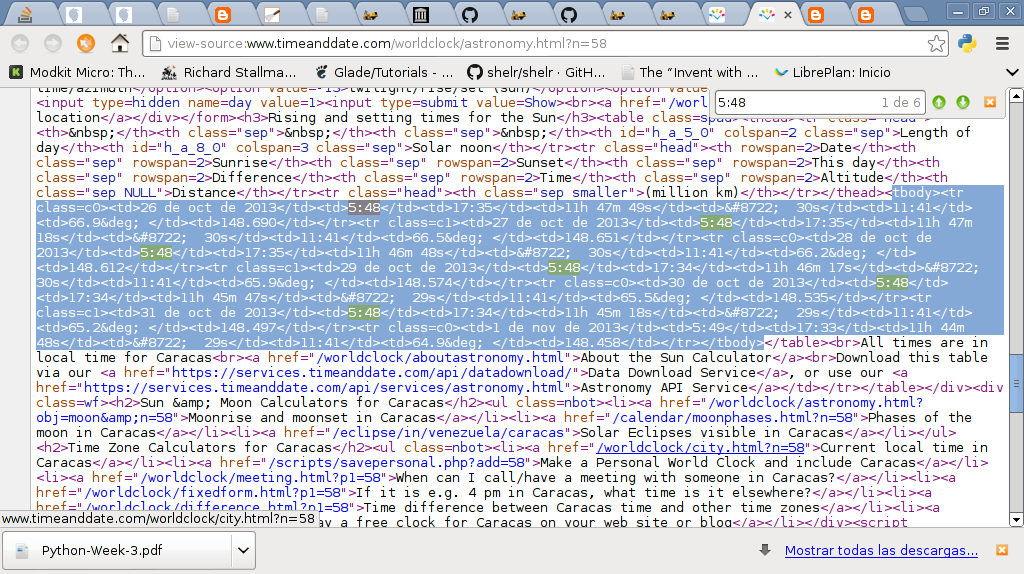Switch to the first Stack Overflow tab
The width and height of the screenshot is (1024, 574).
tap(26, 15)
